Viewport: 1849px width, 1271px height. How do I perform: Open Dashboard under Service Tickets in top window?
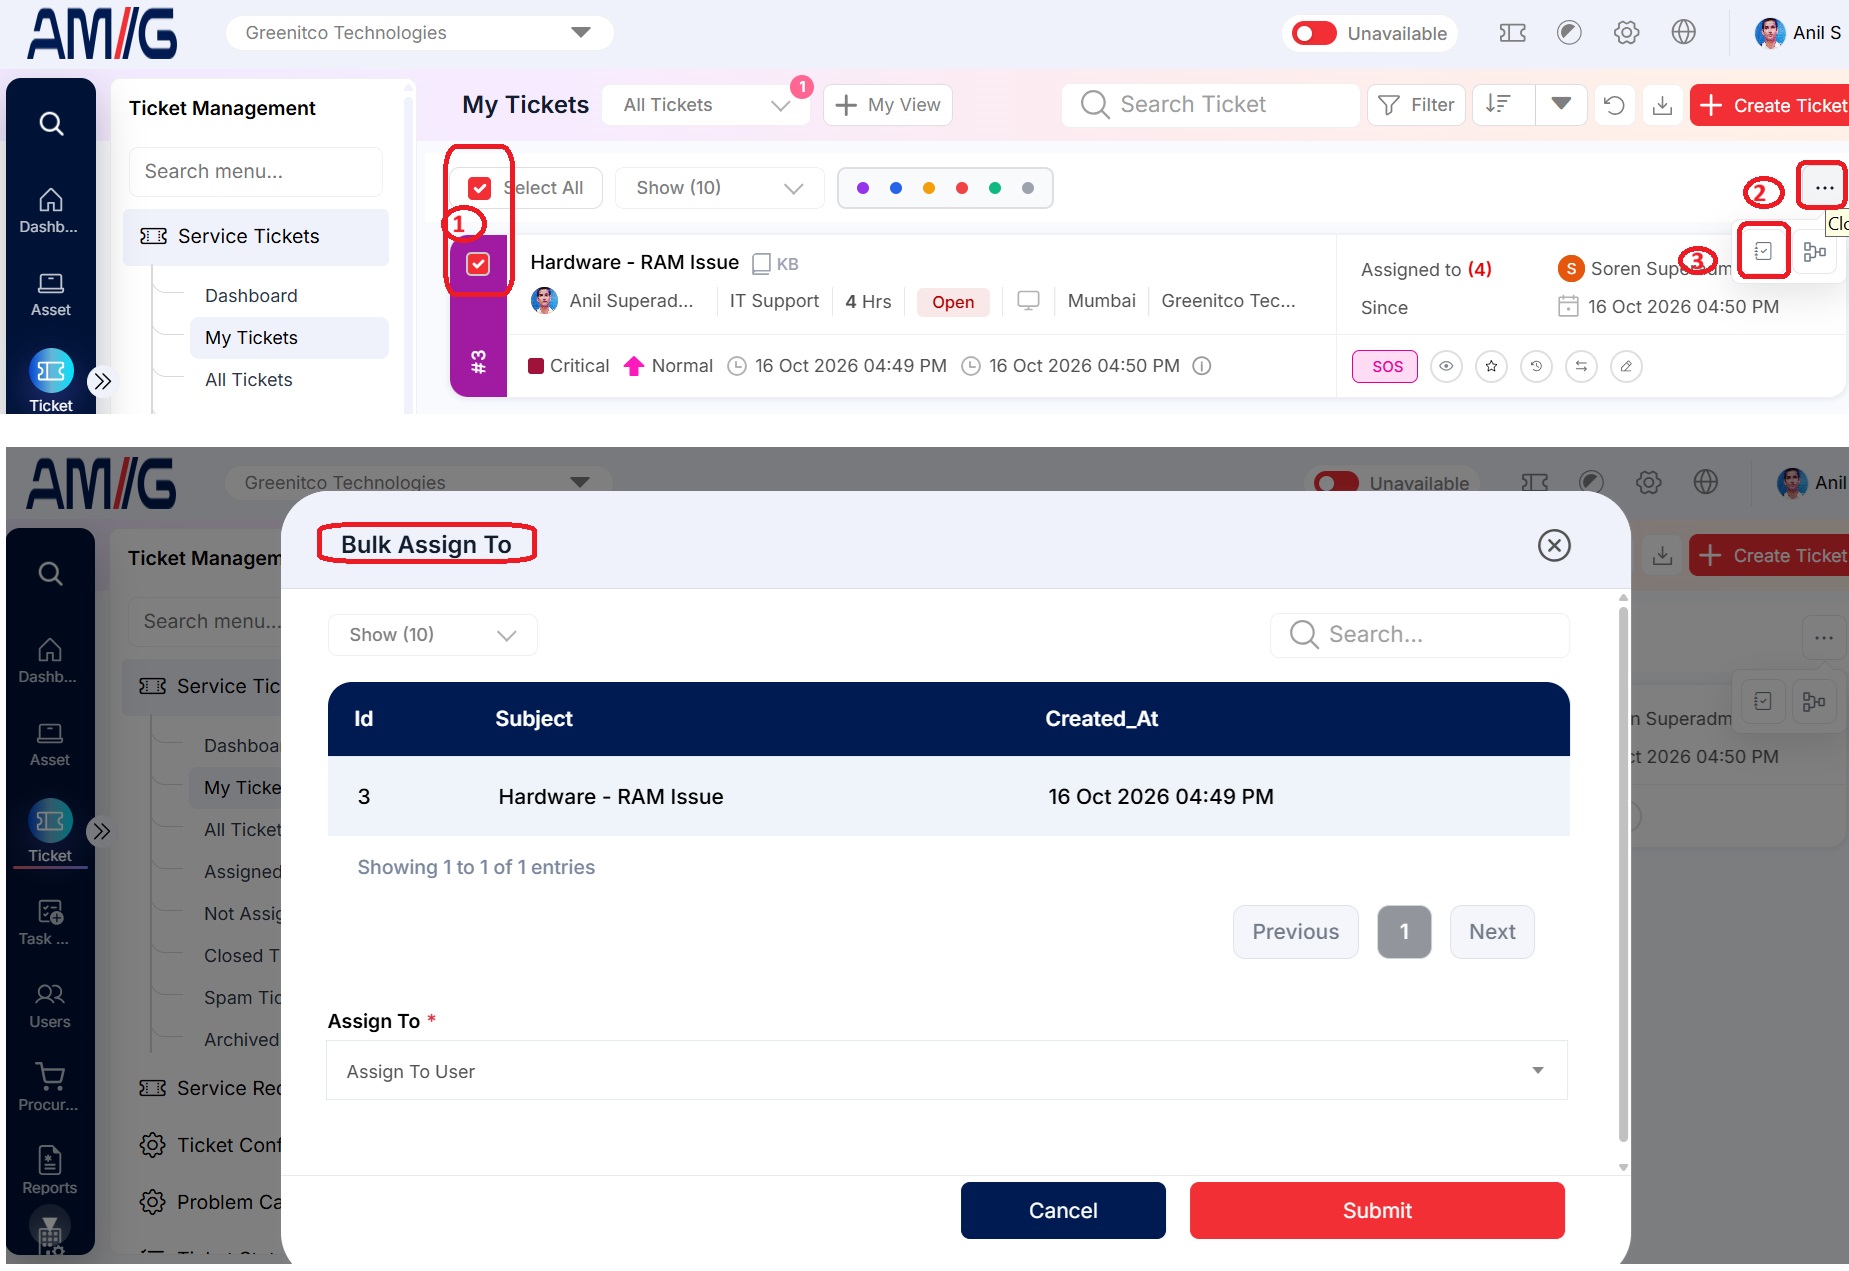coord(251,296)
